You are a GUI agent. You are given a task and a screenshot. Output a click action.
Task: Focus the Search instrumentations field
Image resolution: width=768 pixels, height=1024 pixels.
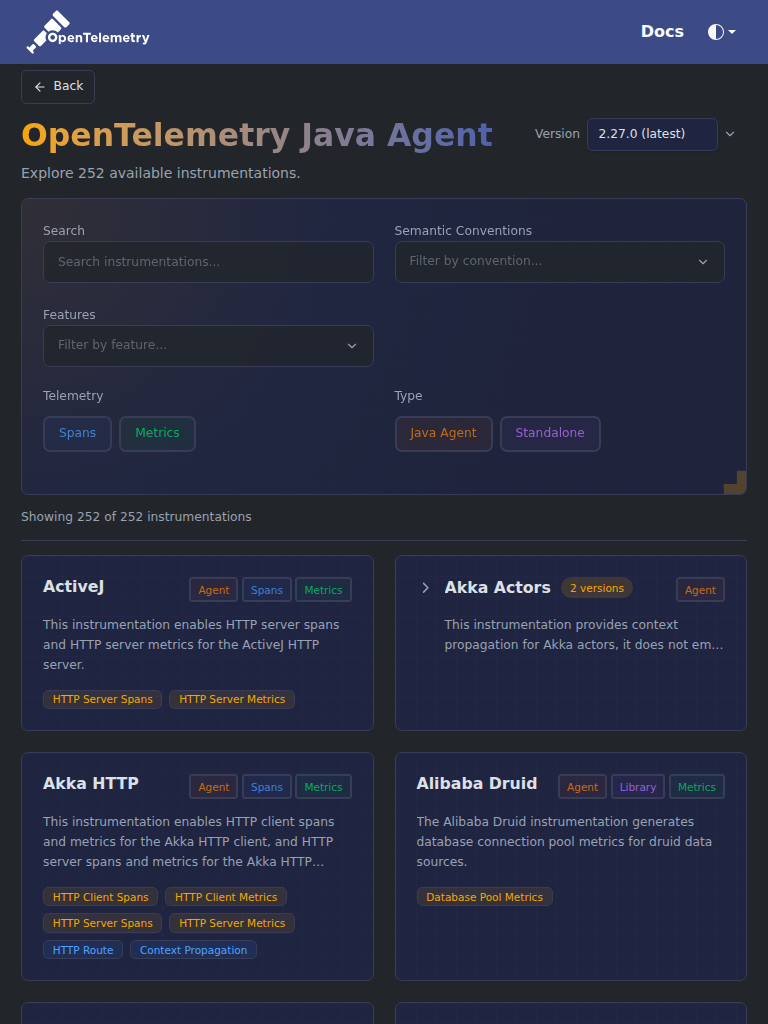coord(208,262)
